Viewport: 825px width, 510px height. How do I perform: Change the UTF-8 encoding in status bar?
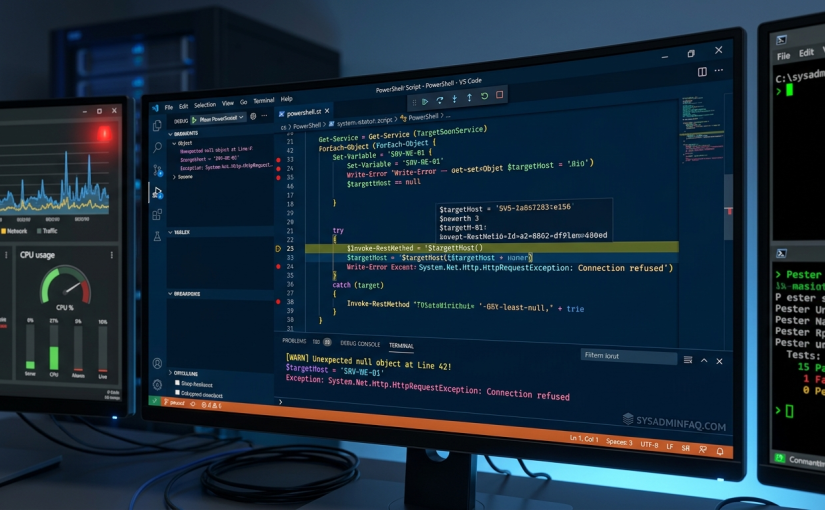[649, 445]
